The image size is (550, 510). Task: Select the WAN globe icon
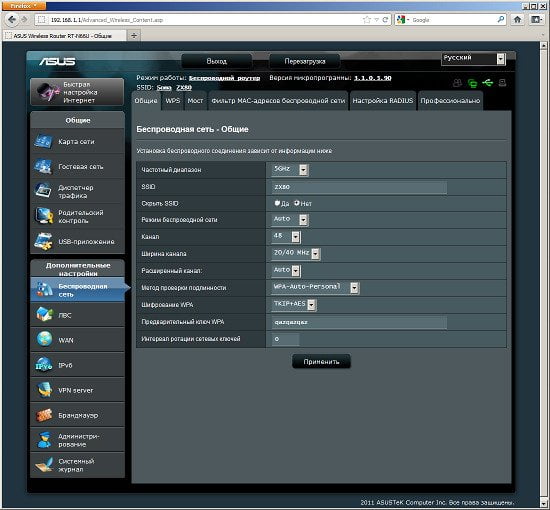pos(44,340)
